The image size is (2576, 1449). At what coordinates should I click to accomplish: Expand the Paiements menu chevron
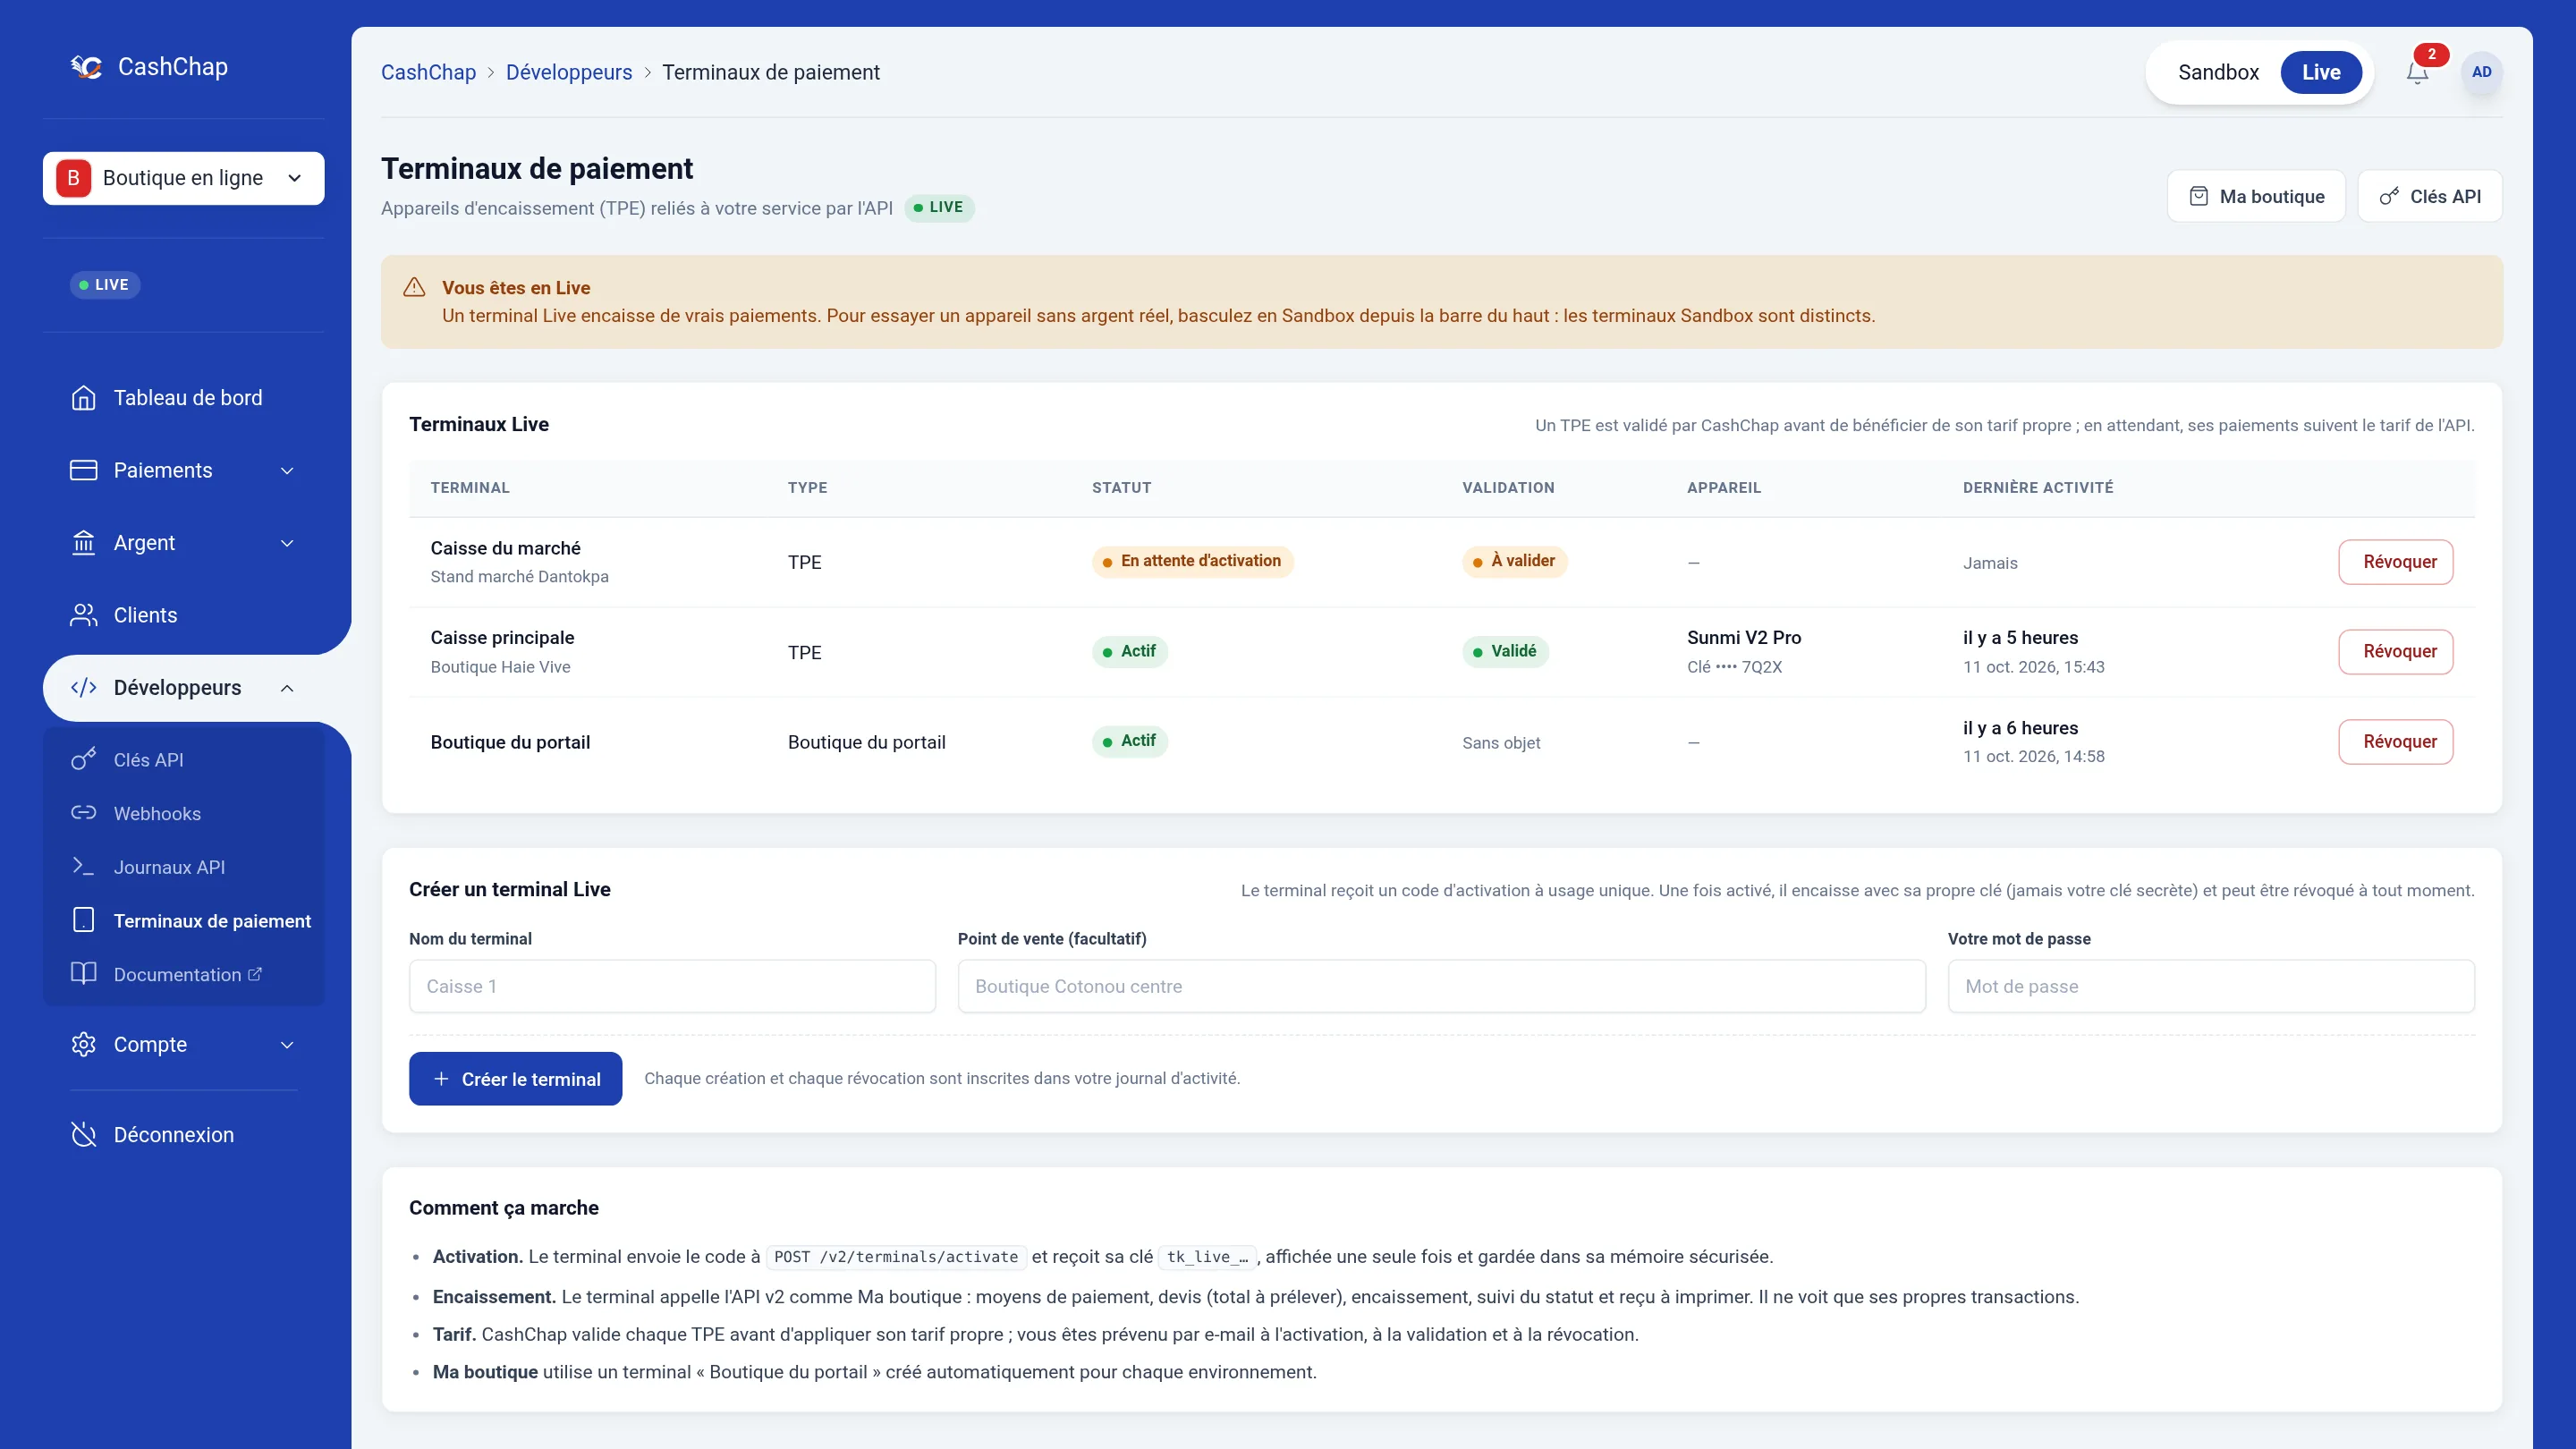pyautogui.click(x=287, y=471)
